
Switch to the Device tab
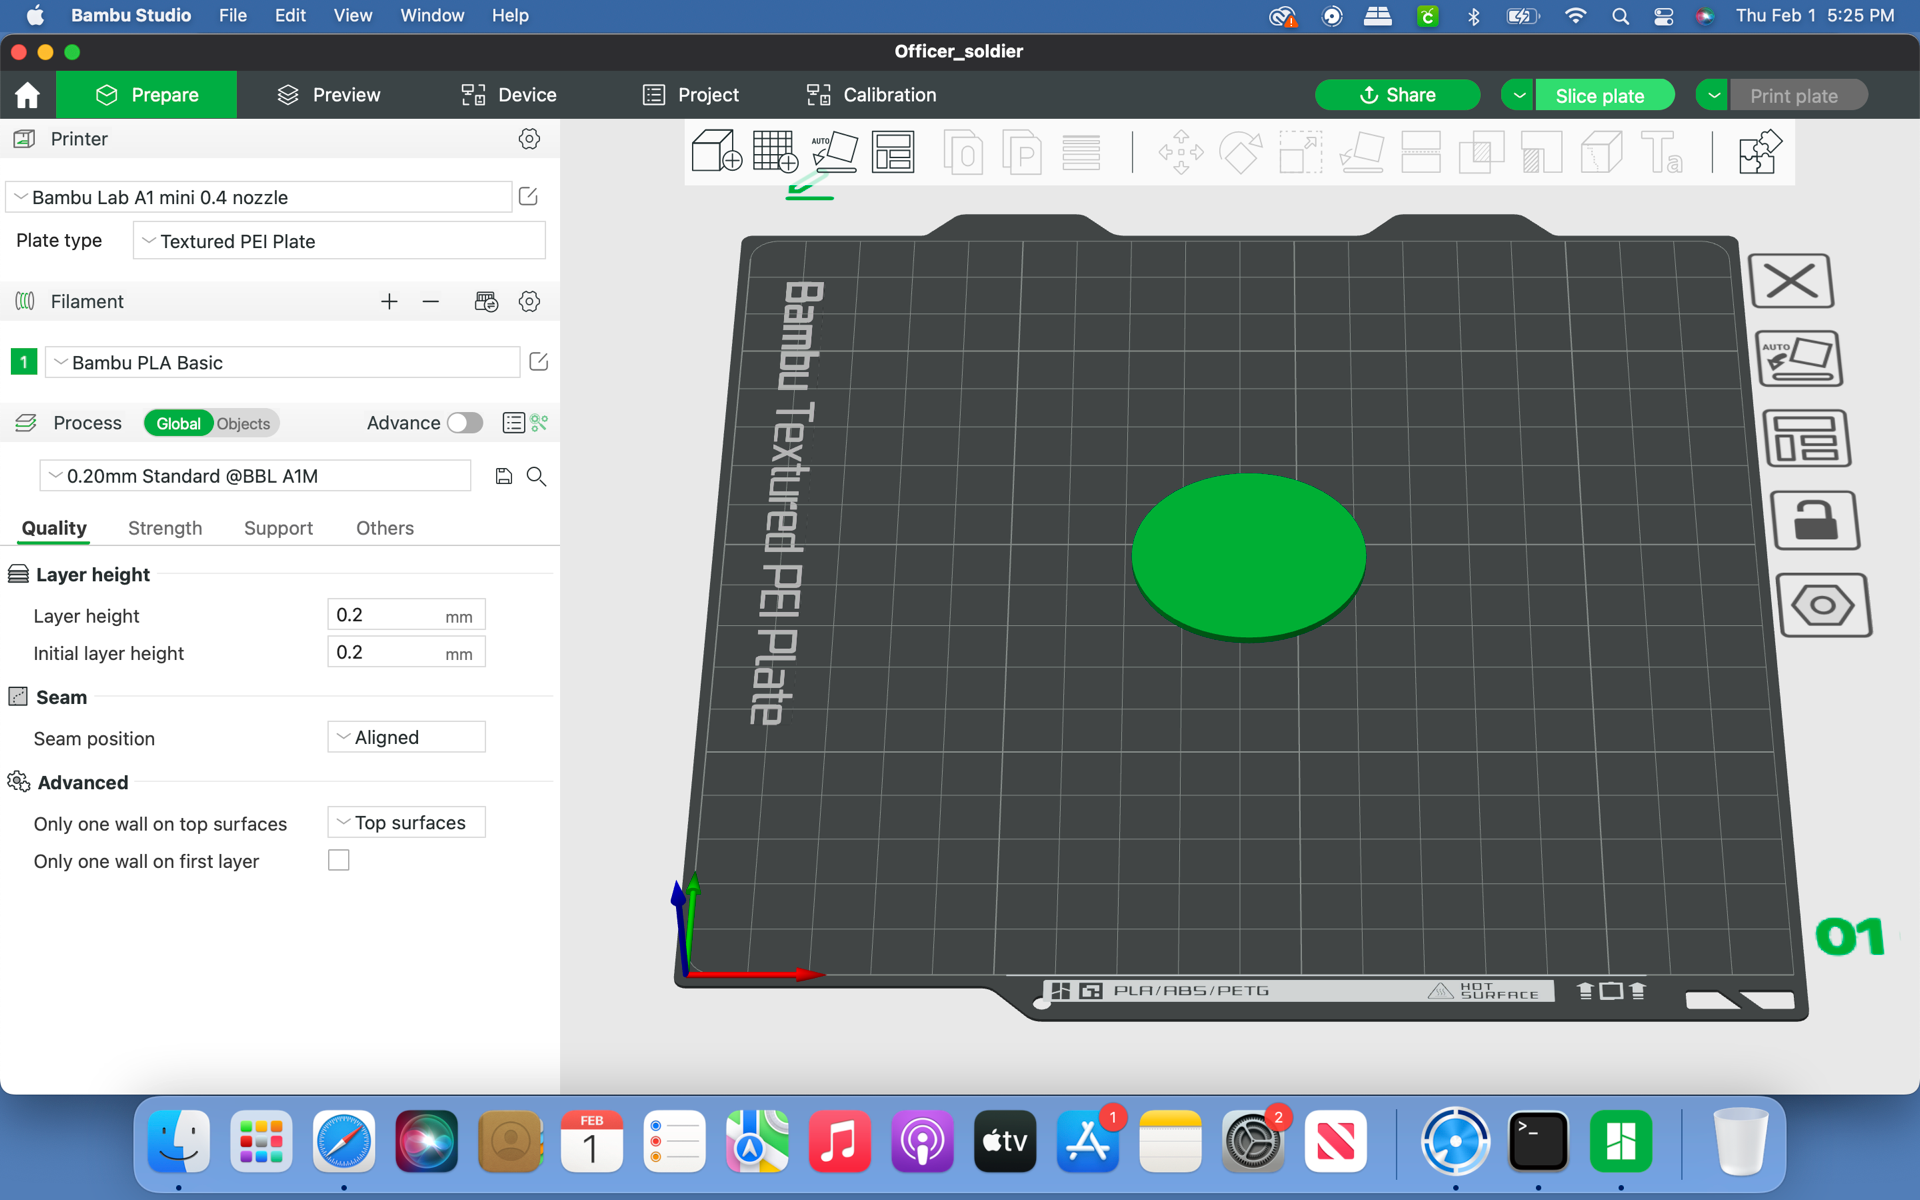[x=509, y=95]
